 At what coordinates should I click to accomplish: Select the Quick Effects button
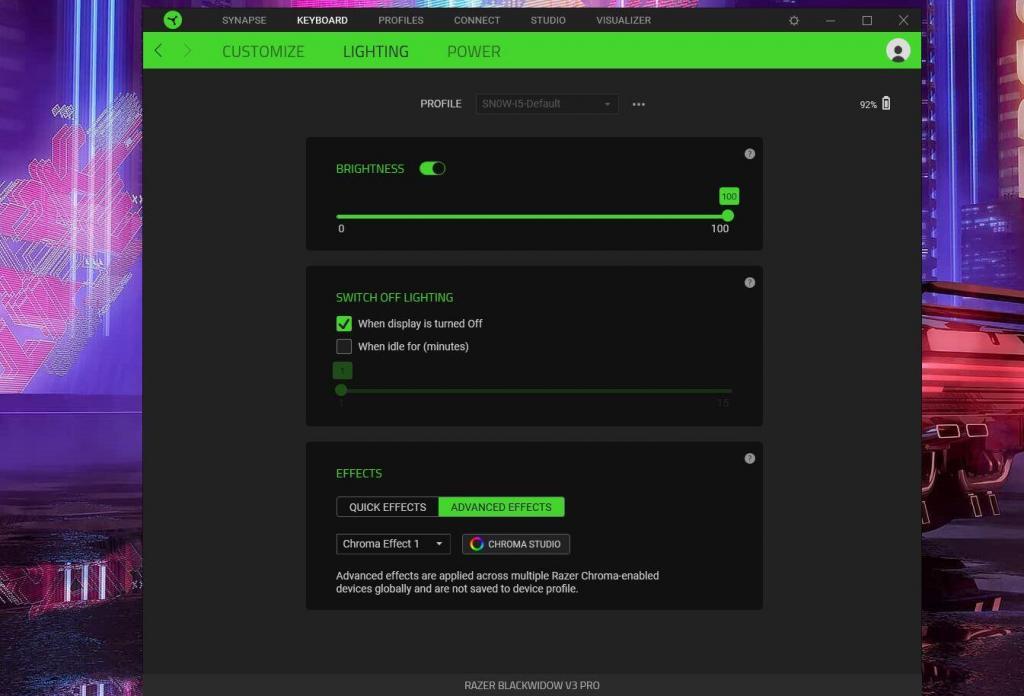[387, 507]
